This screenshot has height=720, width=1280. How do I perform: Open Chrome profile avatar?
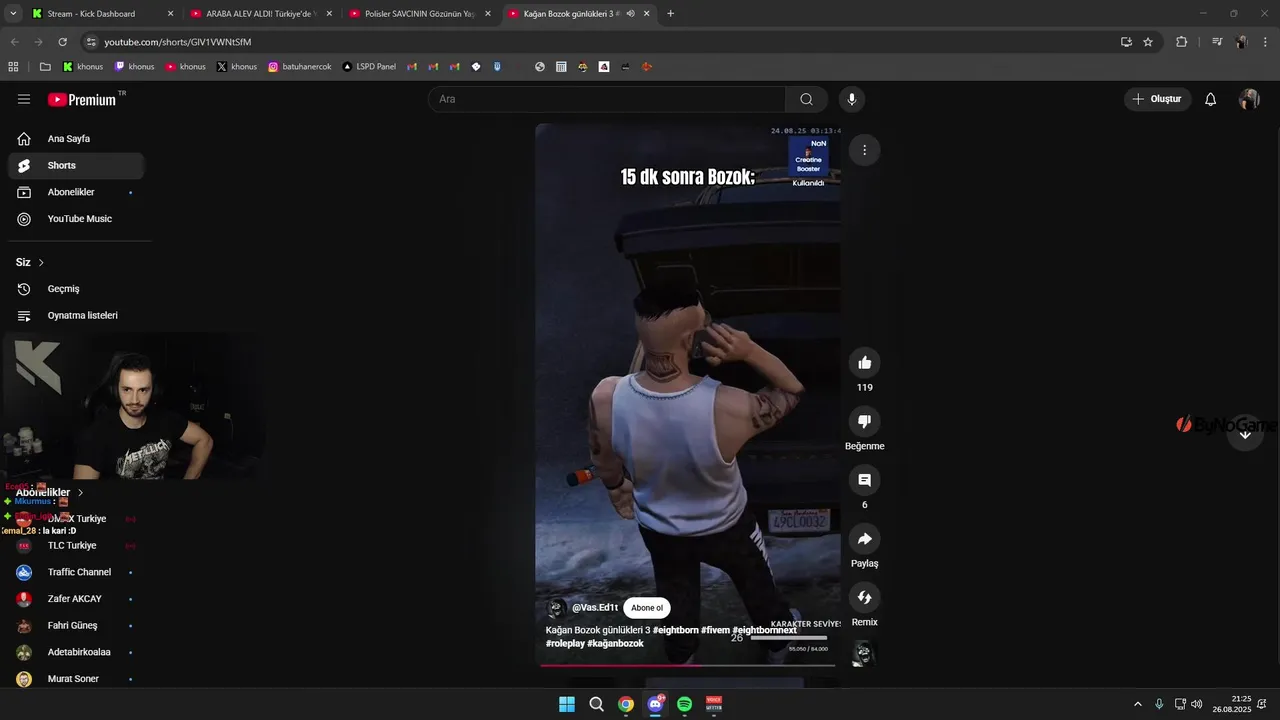(1241, 42)
